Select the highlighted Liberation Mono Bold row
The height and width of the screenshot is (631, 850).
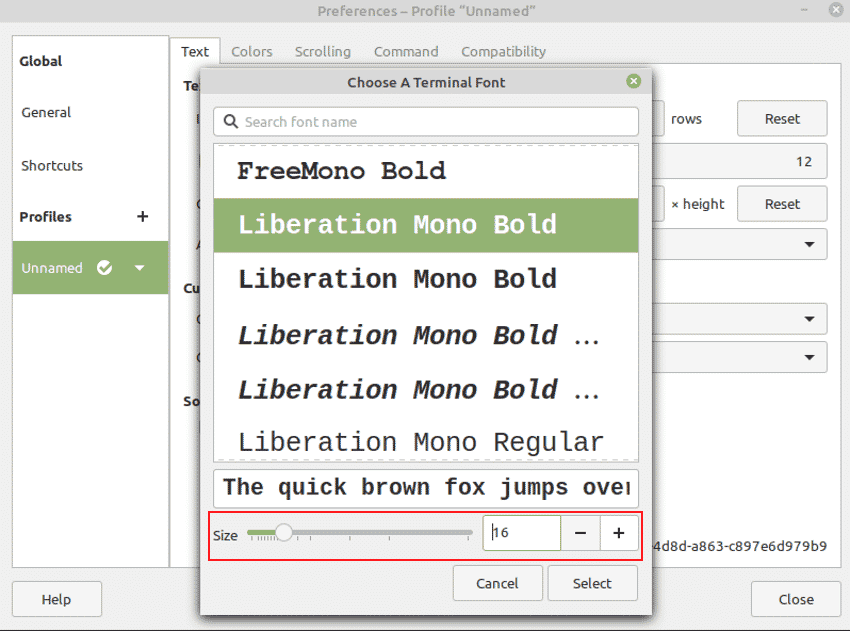tap(426, 225)
